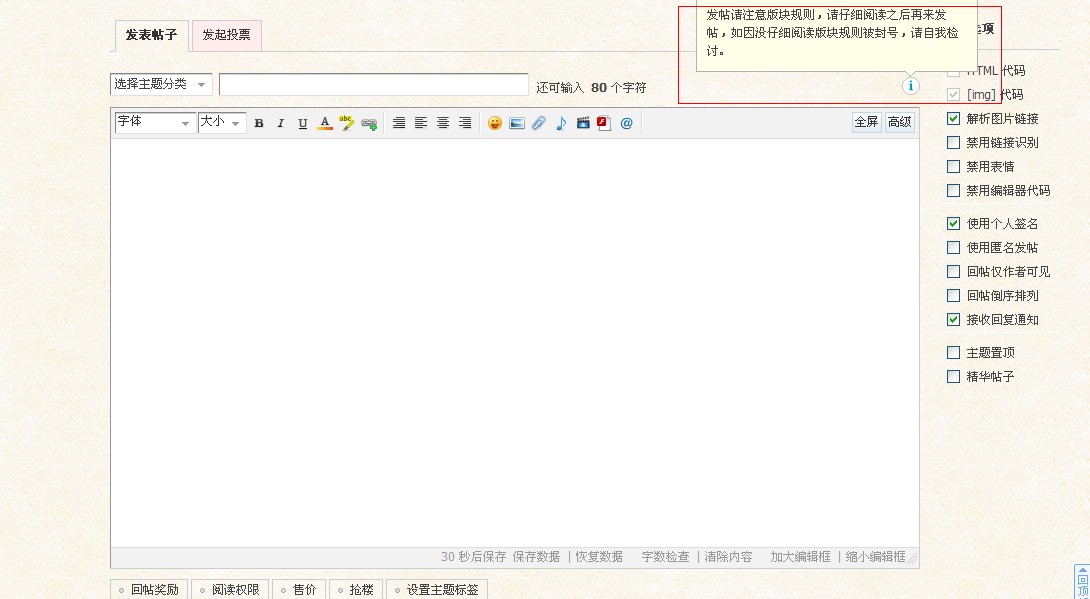The width and height of the screenshot is (1090, 599).
Task: Center align the text
Action: coord(443,123)
